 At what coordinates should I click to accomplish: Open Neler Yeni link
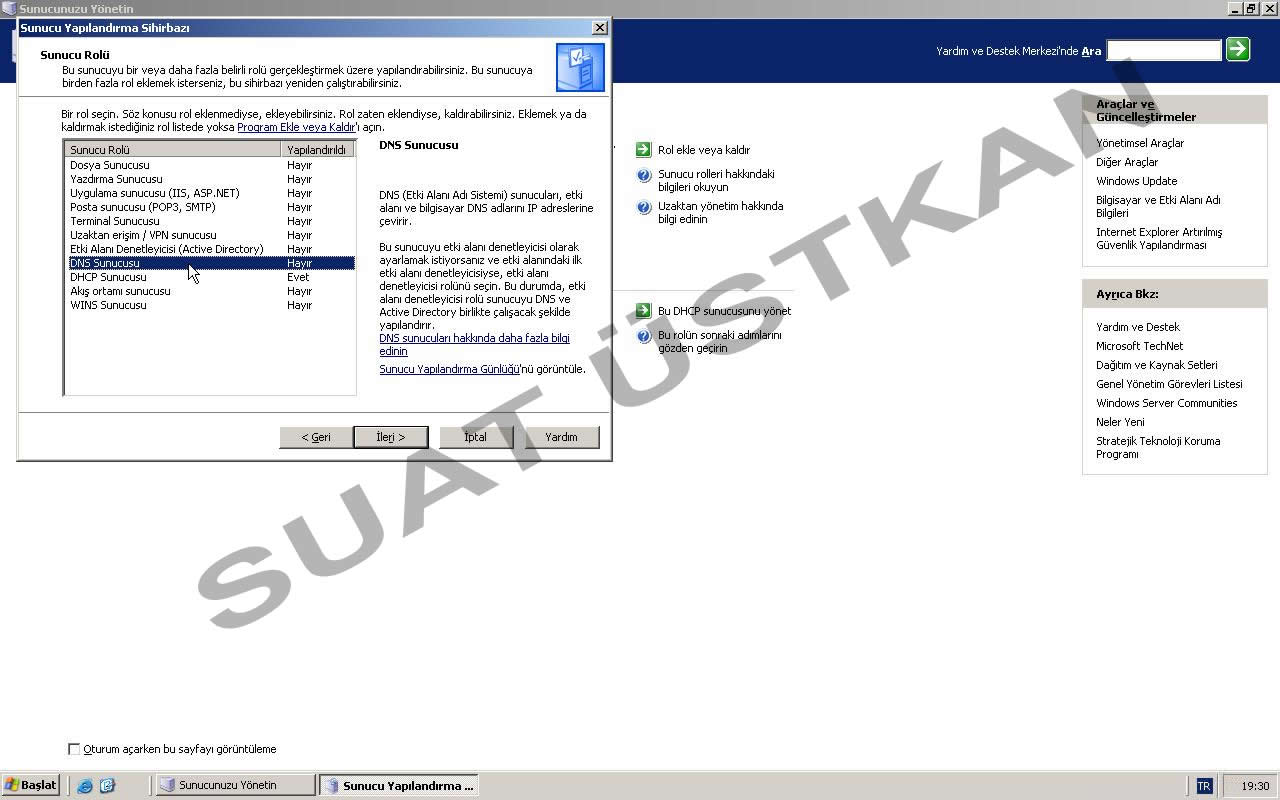coord(1120,422)
